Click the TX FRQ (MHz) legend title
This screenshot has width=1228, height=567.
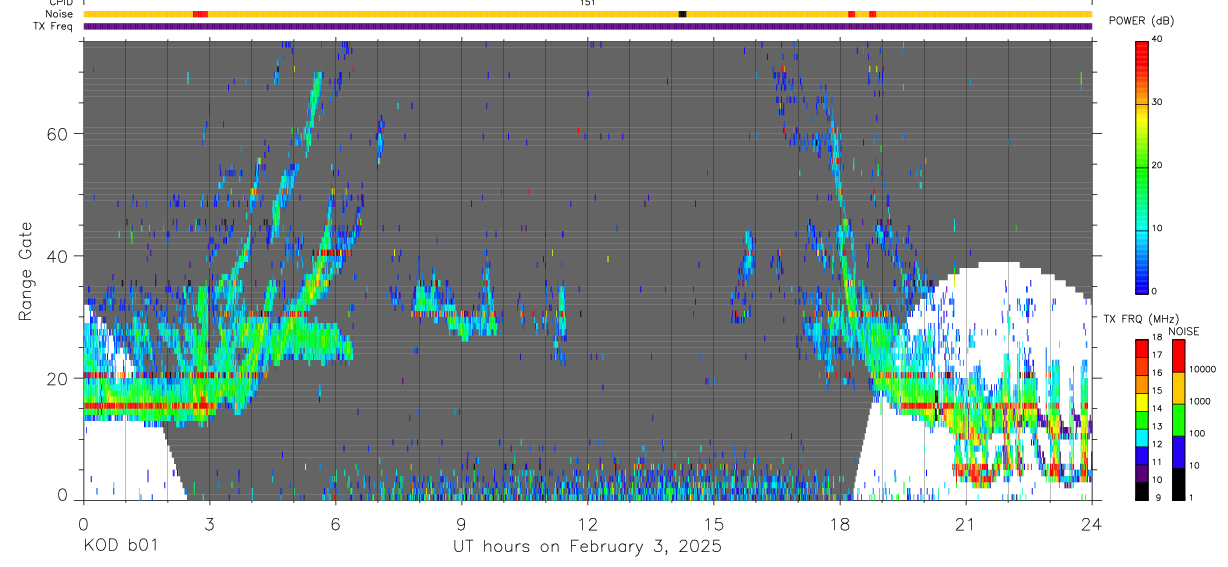1140,319
